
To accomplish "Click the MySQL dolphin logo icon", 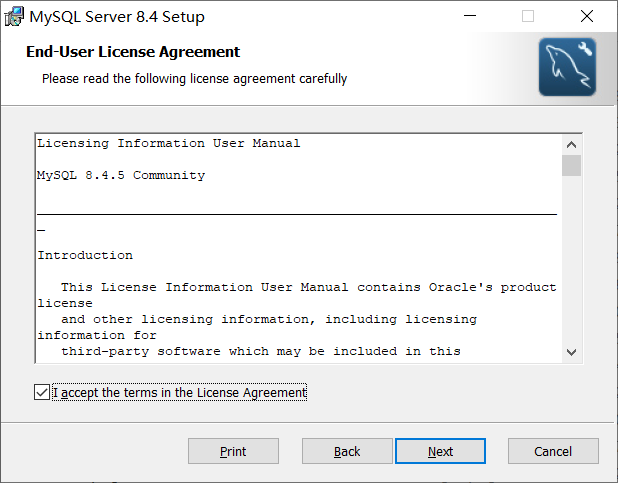I will 567,67.
